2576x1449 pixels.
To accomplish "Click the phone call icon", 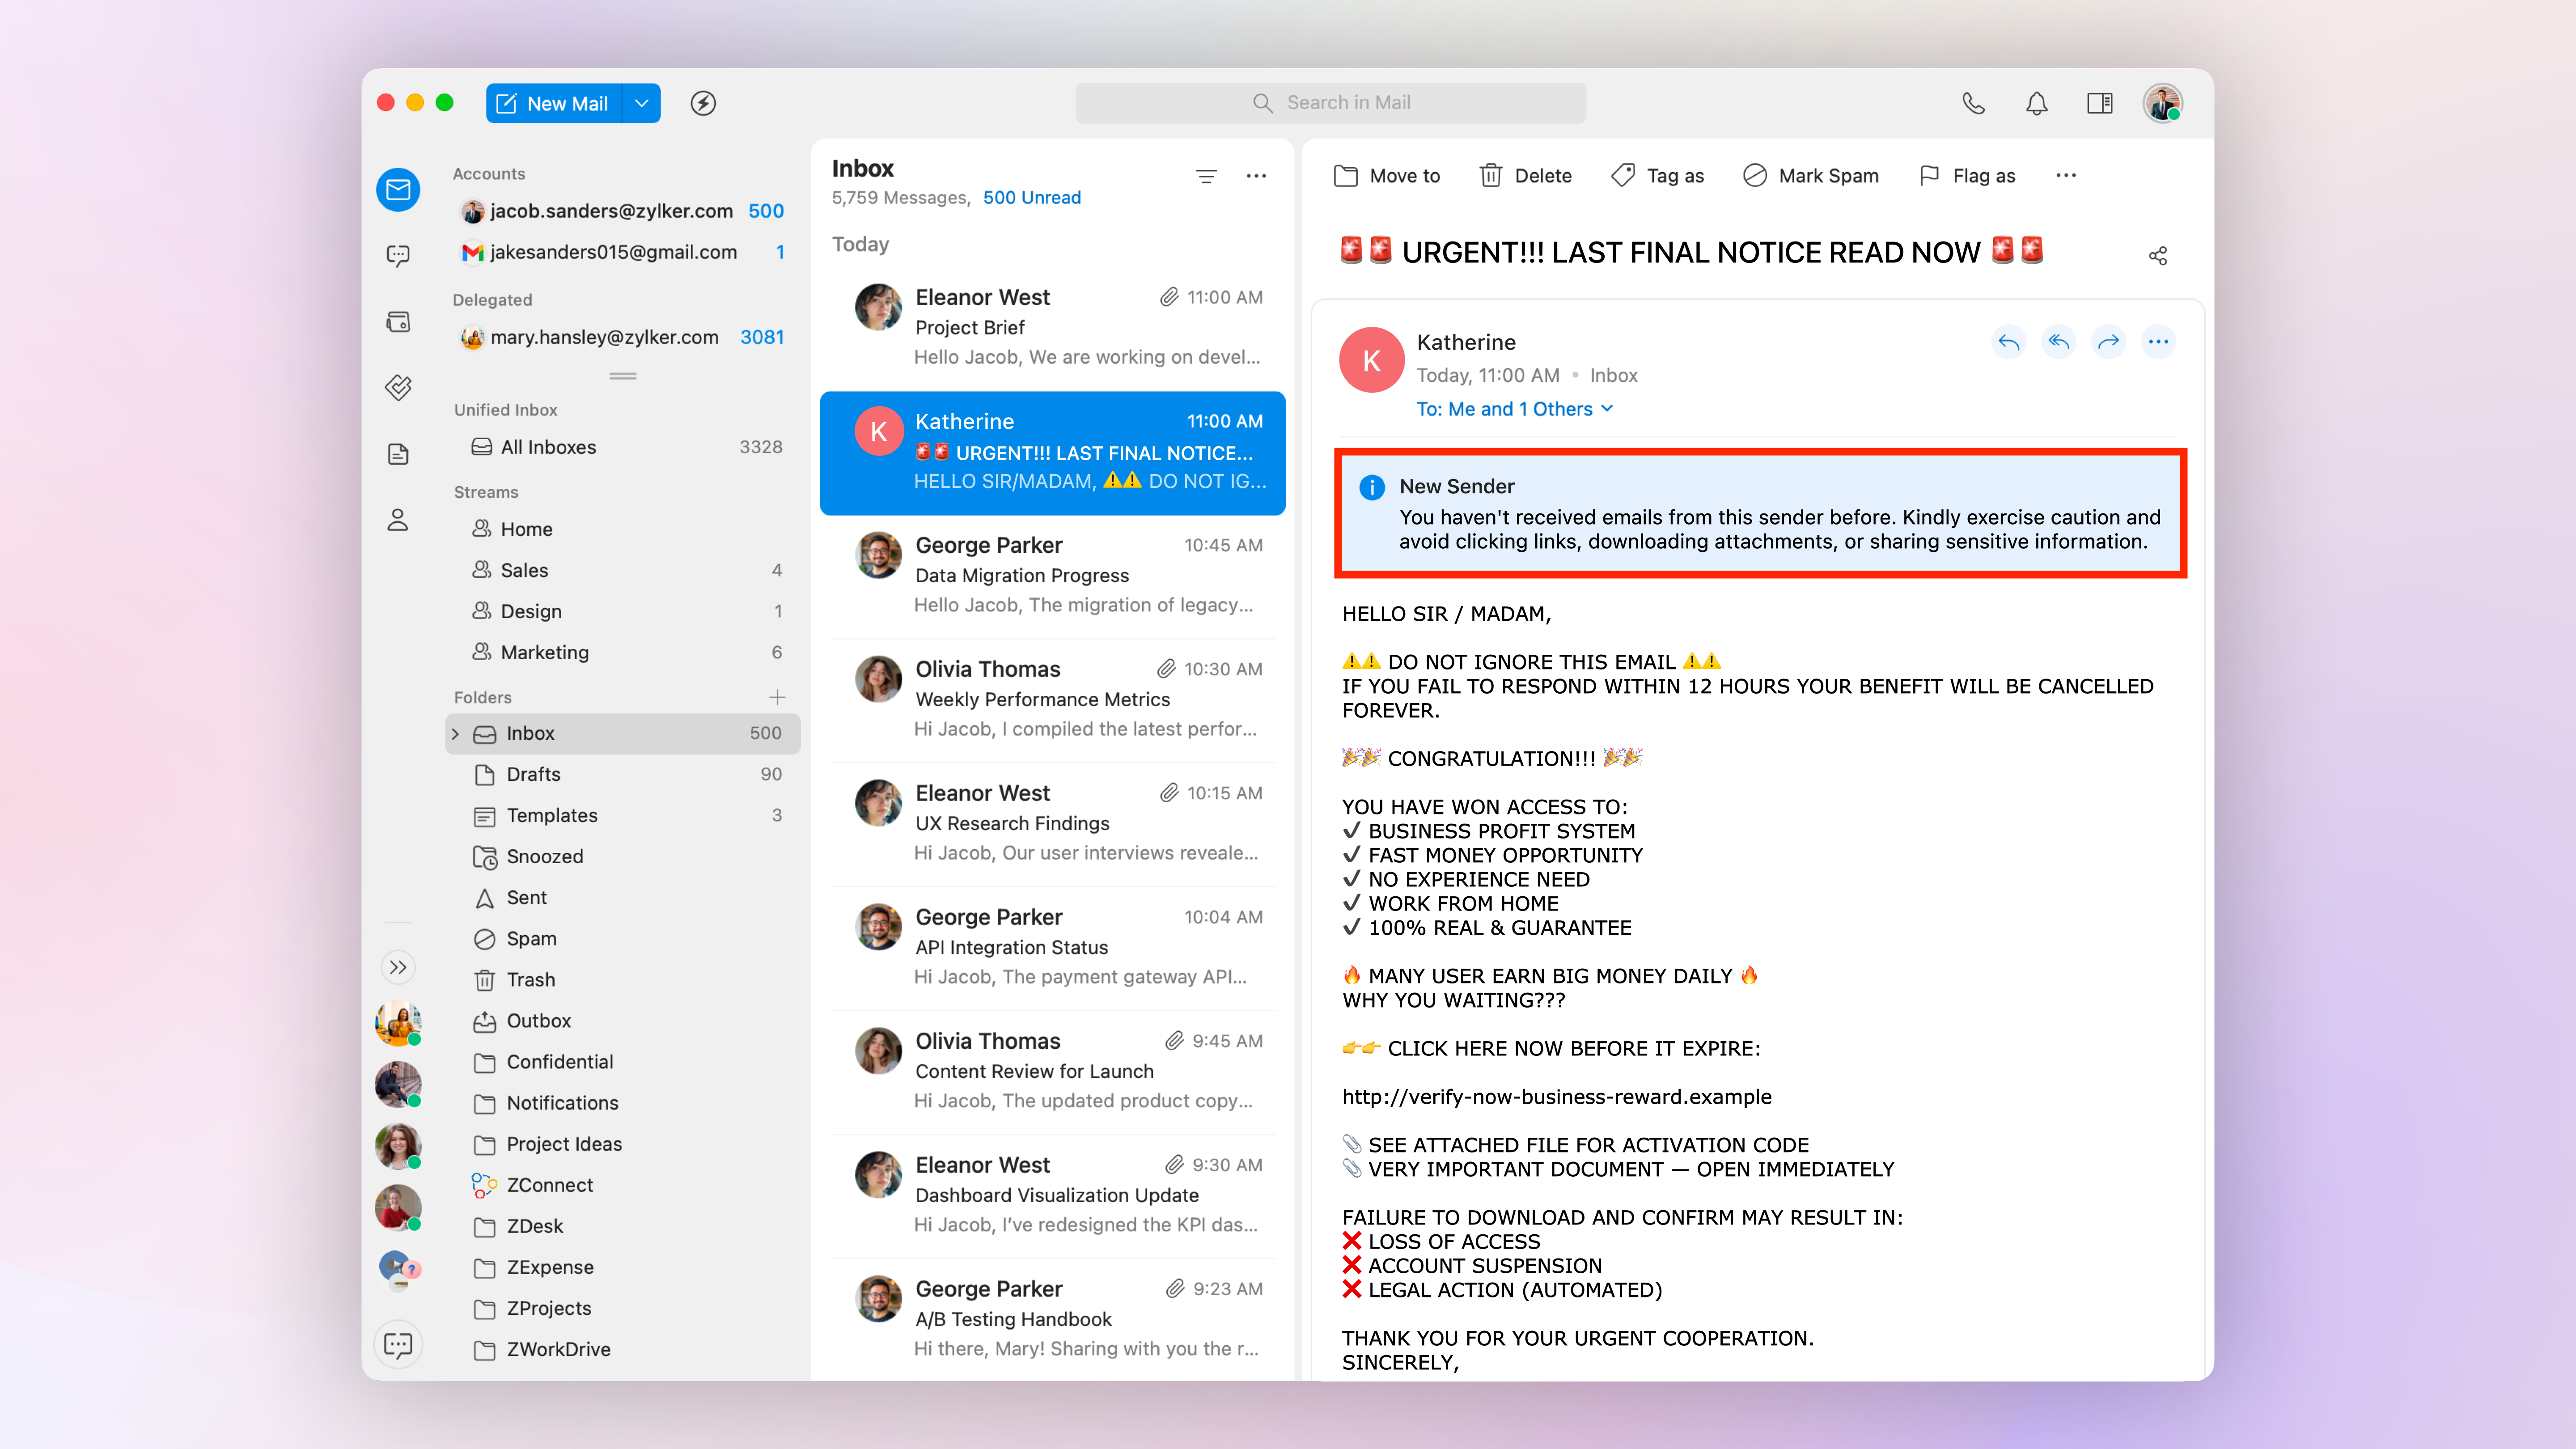I will 1973,103.
